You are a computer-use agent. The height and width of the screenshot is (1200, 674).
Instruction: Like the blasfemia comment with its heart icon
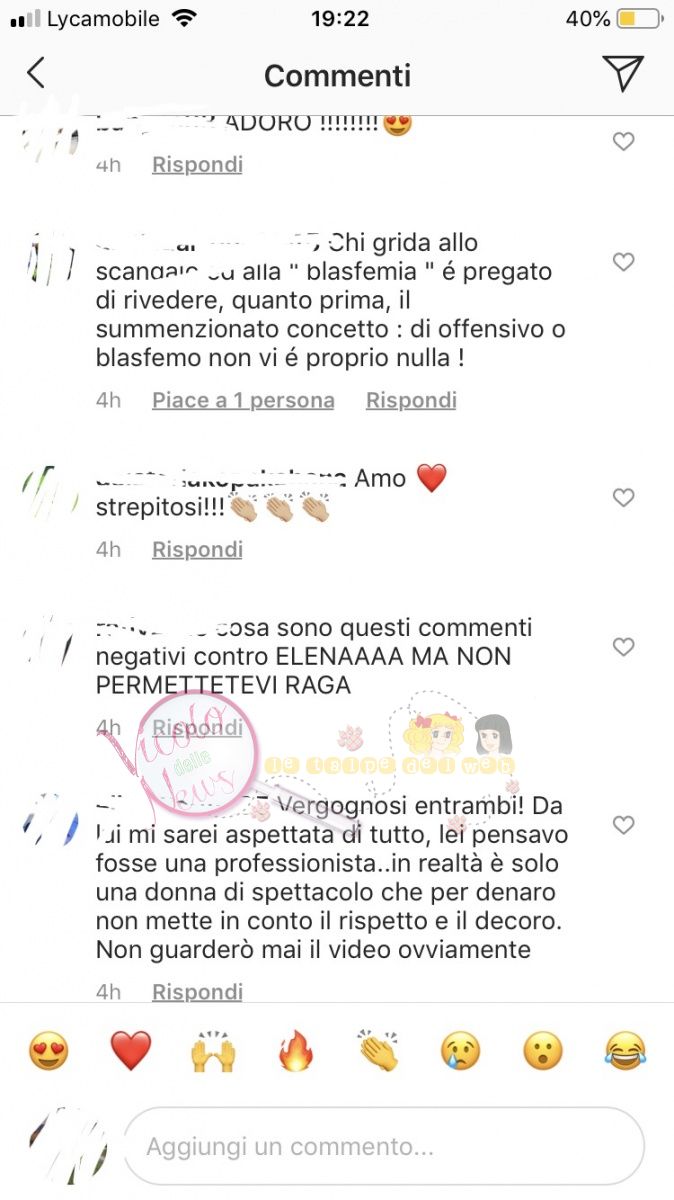[x=623, y=262]
